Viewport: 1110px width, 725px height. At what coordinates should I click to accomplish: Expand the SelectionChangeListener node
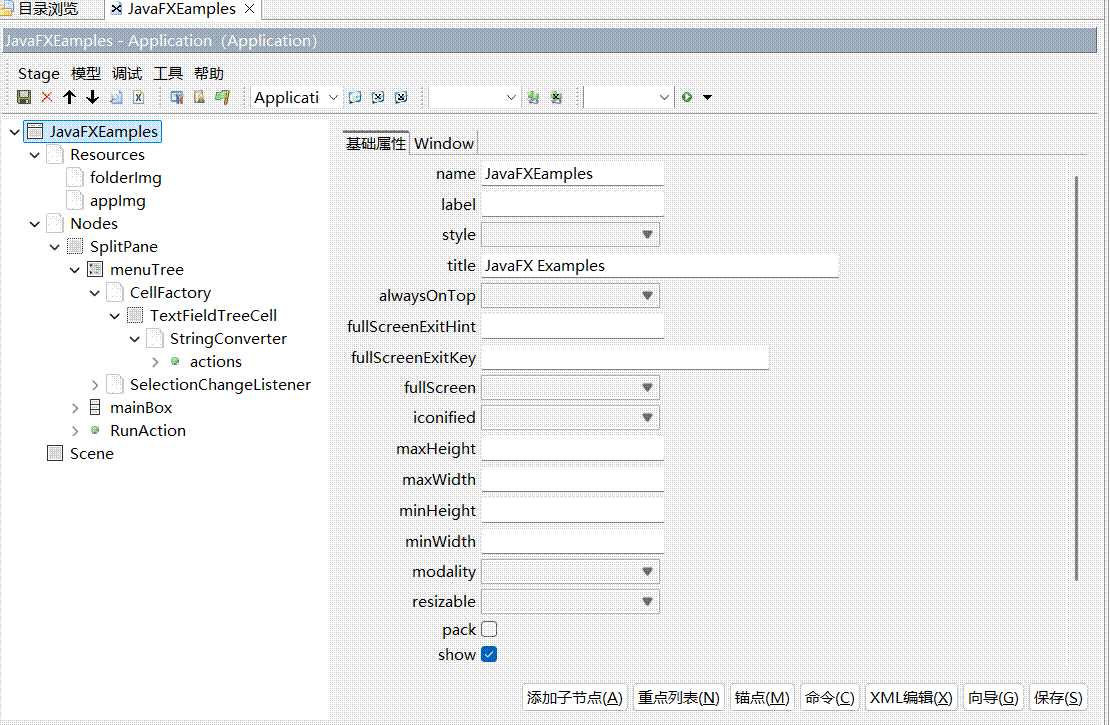coord(95,384)
